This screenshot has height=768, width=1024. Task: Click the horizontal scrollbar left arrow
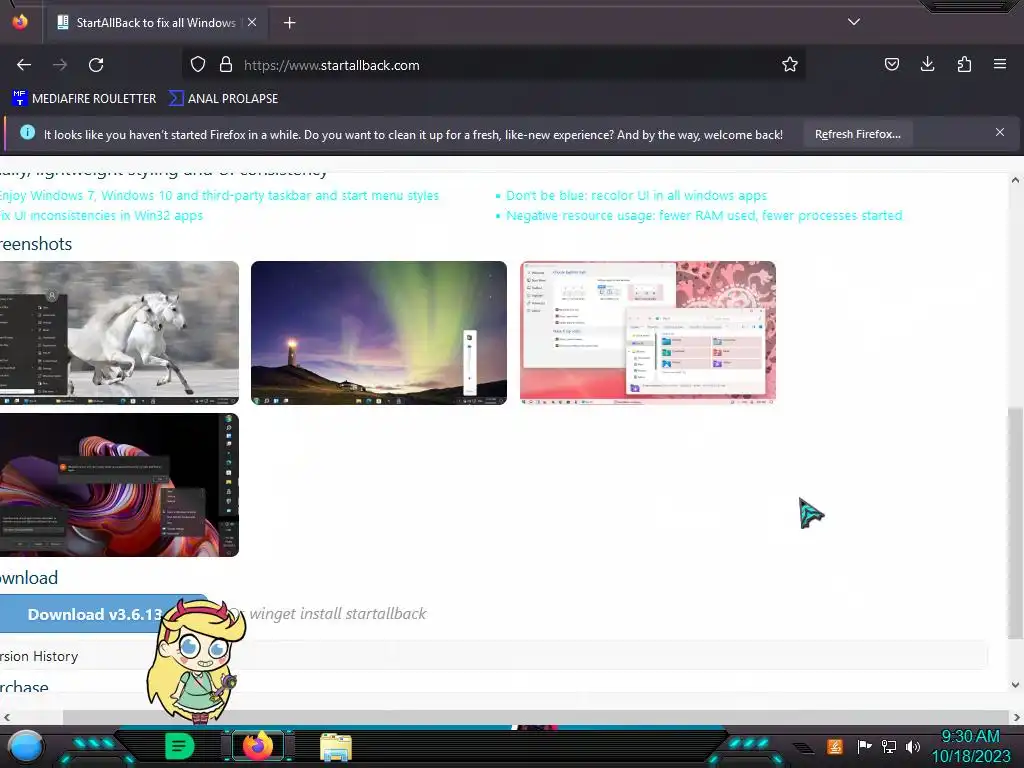click(7, 717)
